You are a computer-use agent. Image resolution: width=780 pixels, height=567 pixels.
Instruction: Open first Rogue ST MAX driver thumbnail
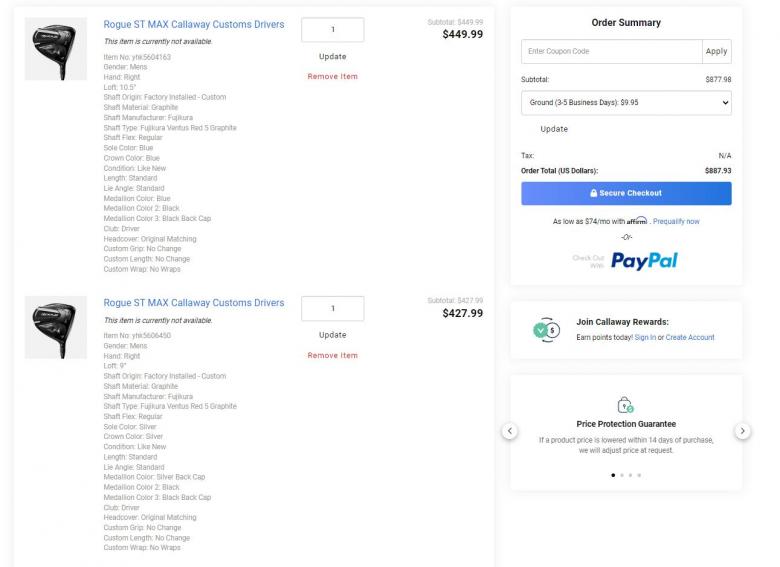point(56,50)
